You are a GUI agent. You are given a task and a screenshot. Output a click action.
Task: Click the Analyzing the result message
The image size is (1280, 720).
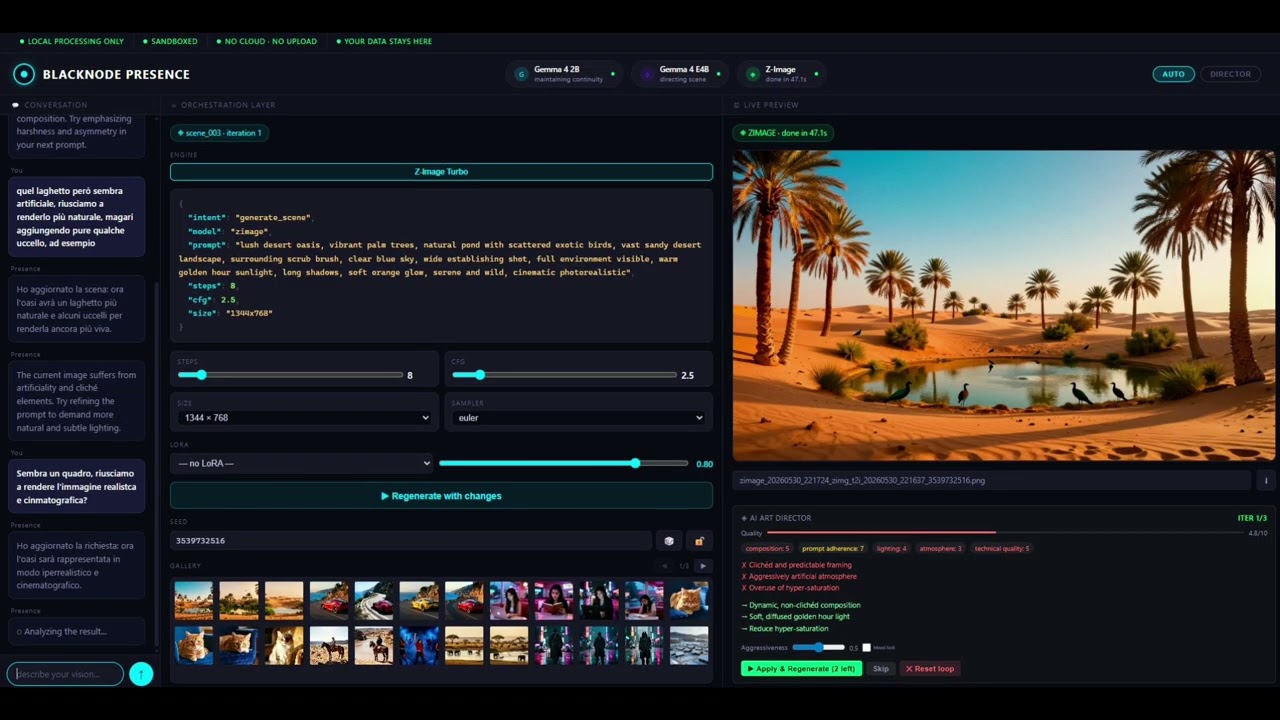[x=76, y=631]
